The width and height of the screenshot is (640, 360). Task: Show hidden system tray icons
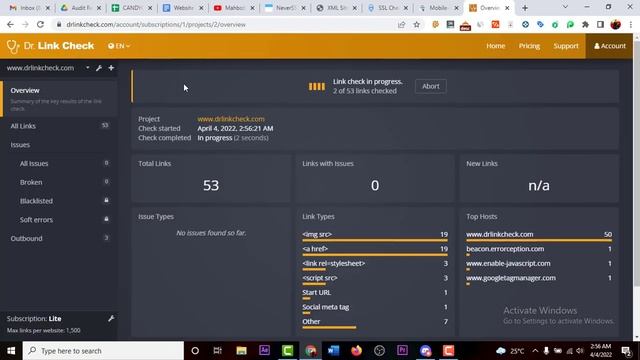(535, 351)
